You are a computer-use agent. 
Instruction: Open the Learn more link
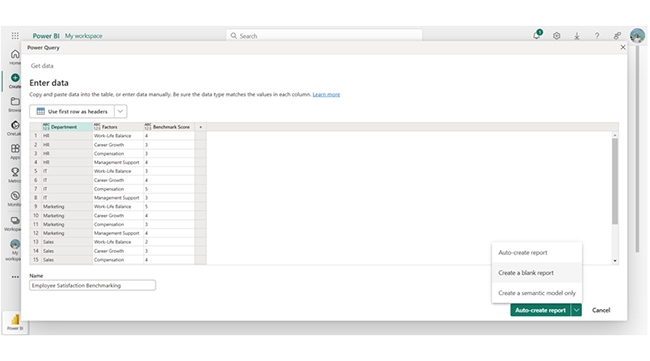pos(326,94)
